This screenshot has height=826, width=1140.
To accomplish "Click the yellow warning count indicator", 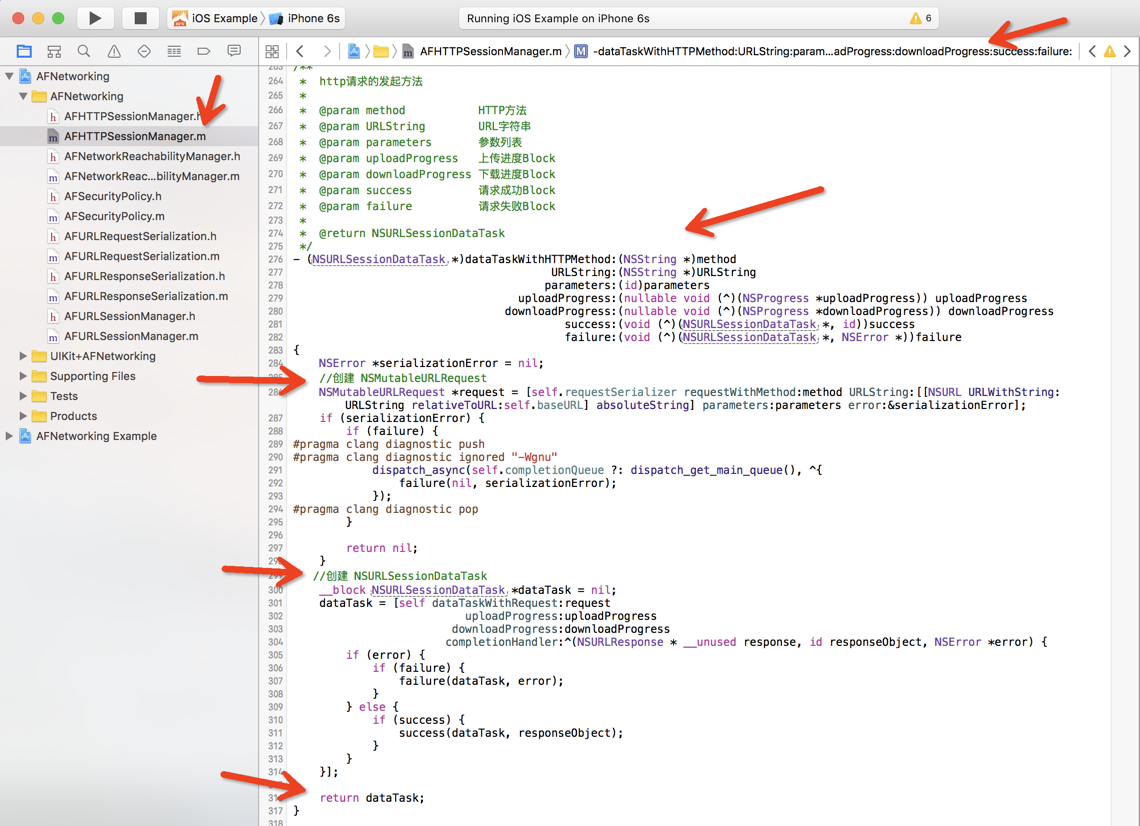I will pos(920,18).
